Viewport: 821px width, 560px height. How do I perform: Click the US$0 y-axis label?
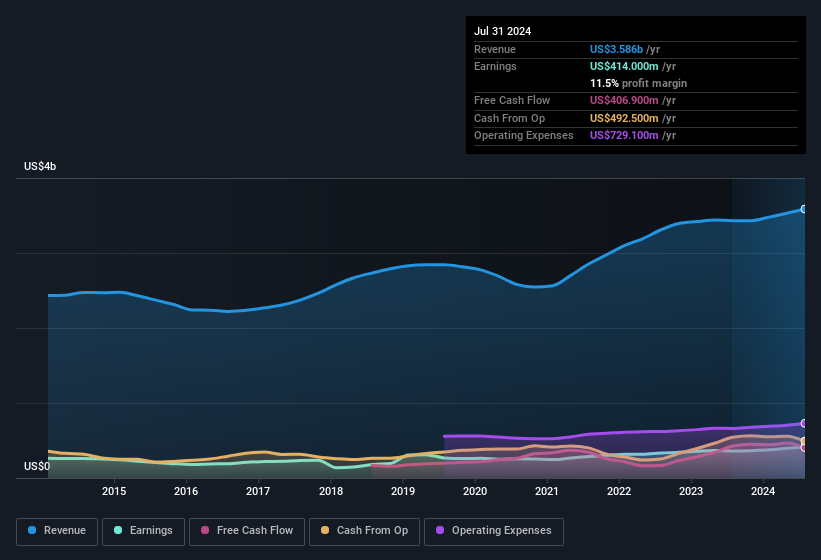37,467
